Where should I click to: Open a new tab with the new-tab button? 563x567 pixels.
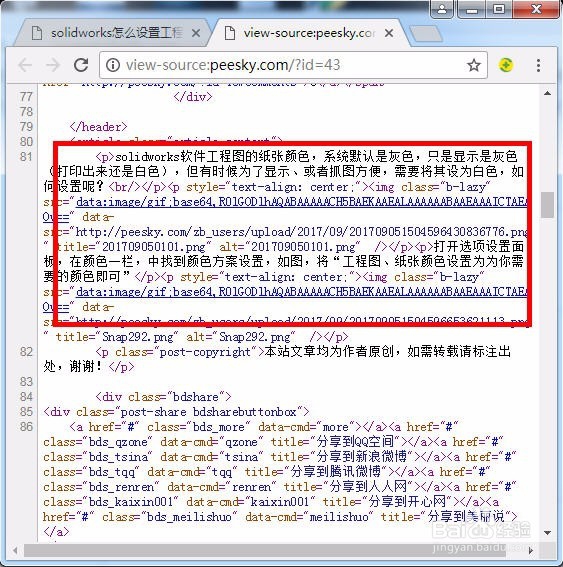click(x=426, y=34)
